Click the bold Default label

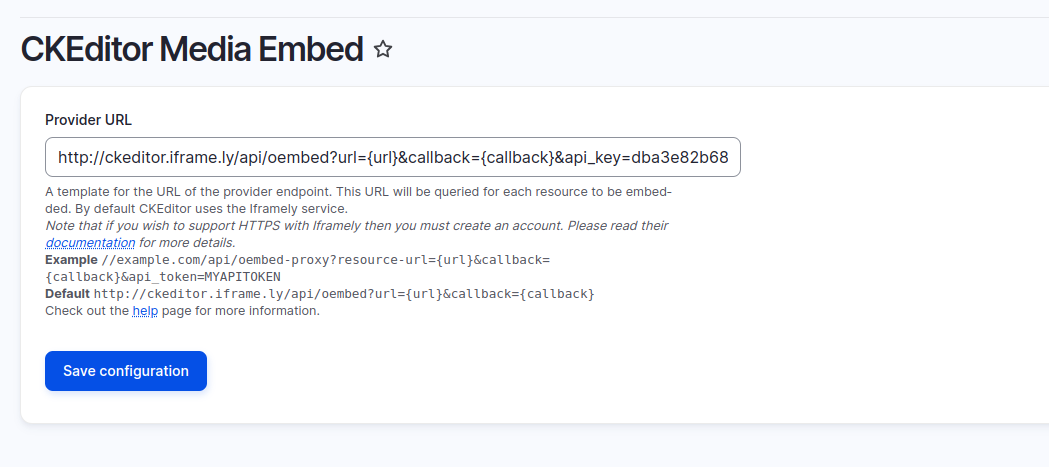pyautogui.click(x=67, y=294)
